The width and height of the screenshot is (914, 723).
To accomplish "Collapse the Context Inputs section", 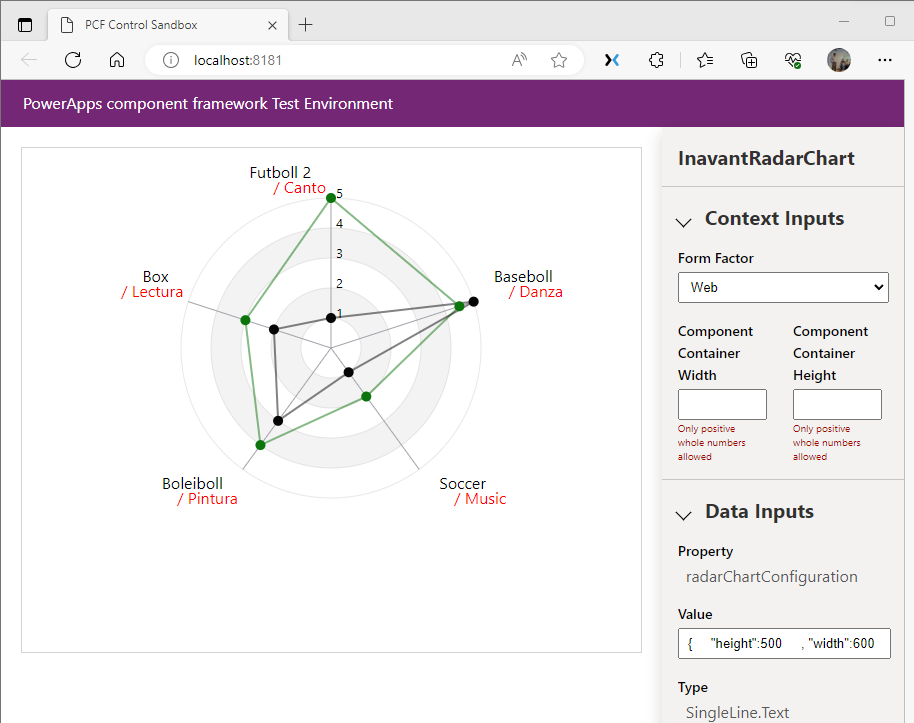I will (x=684, y=221).
